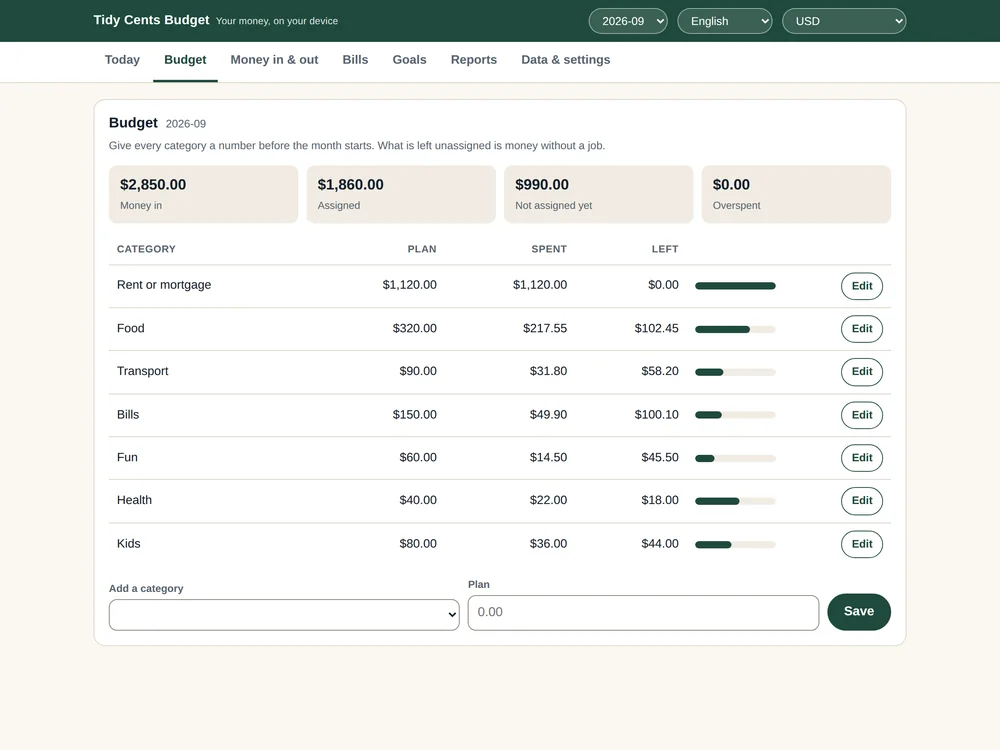1000x750 pixels.
Task: Go to the Bills tab
Action: [x=355, y=60]
